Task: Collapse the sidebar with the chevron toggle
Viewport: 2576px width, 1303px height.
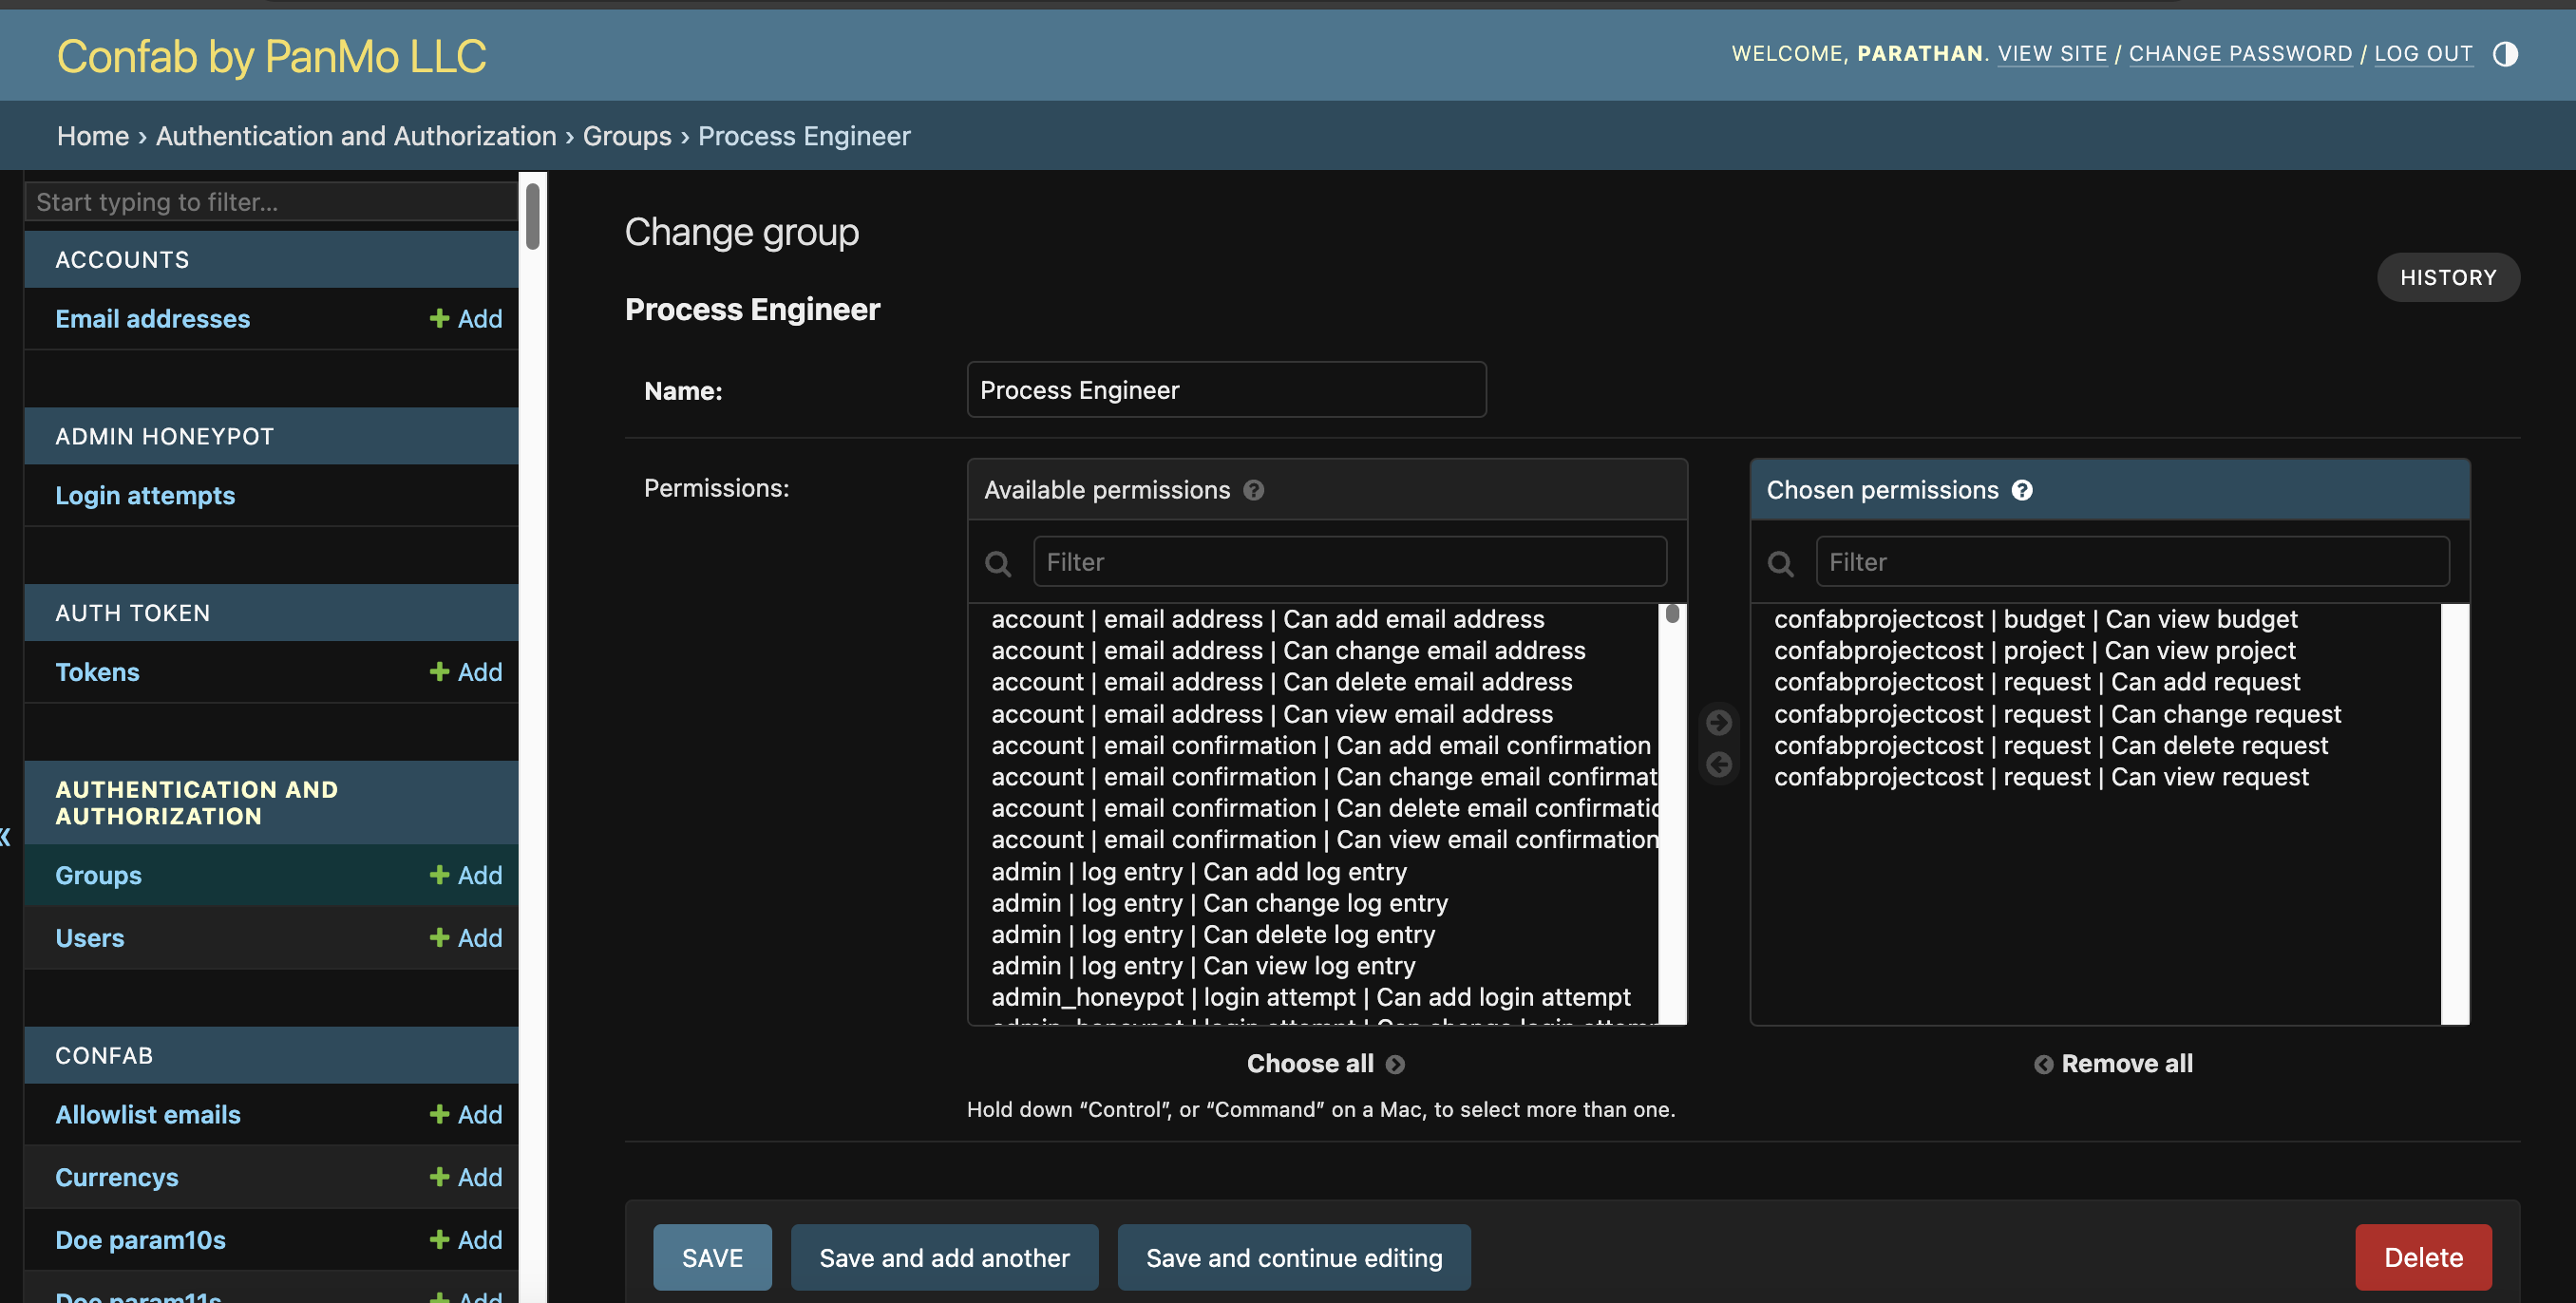Action: pyautogui.click(x=6, y=836)
